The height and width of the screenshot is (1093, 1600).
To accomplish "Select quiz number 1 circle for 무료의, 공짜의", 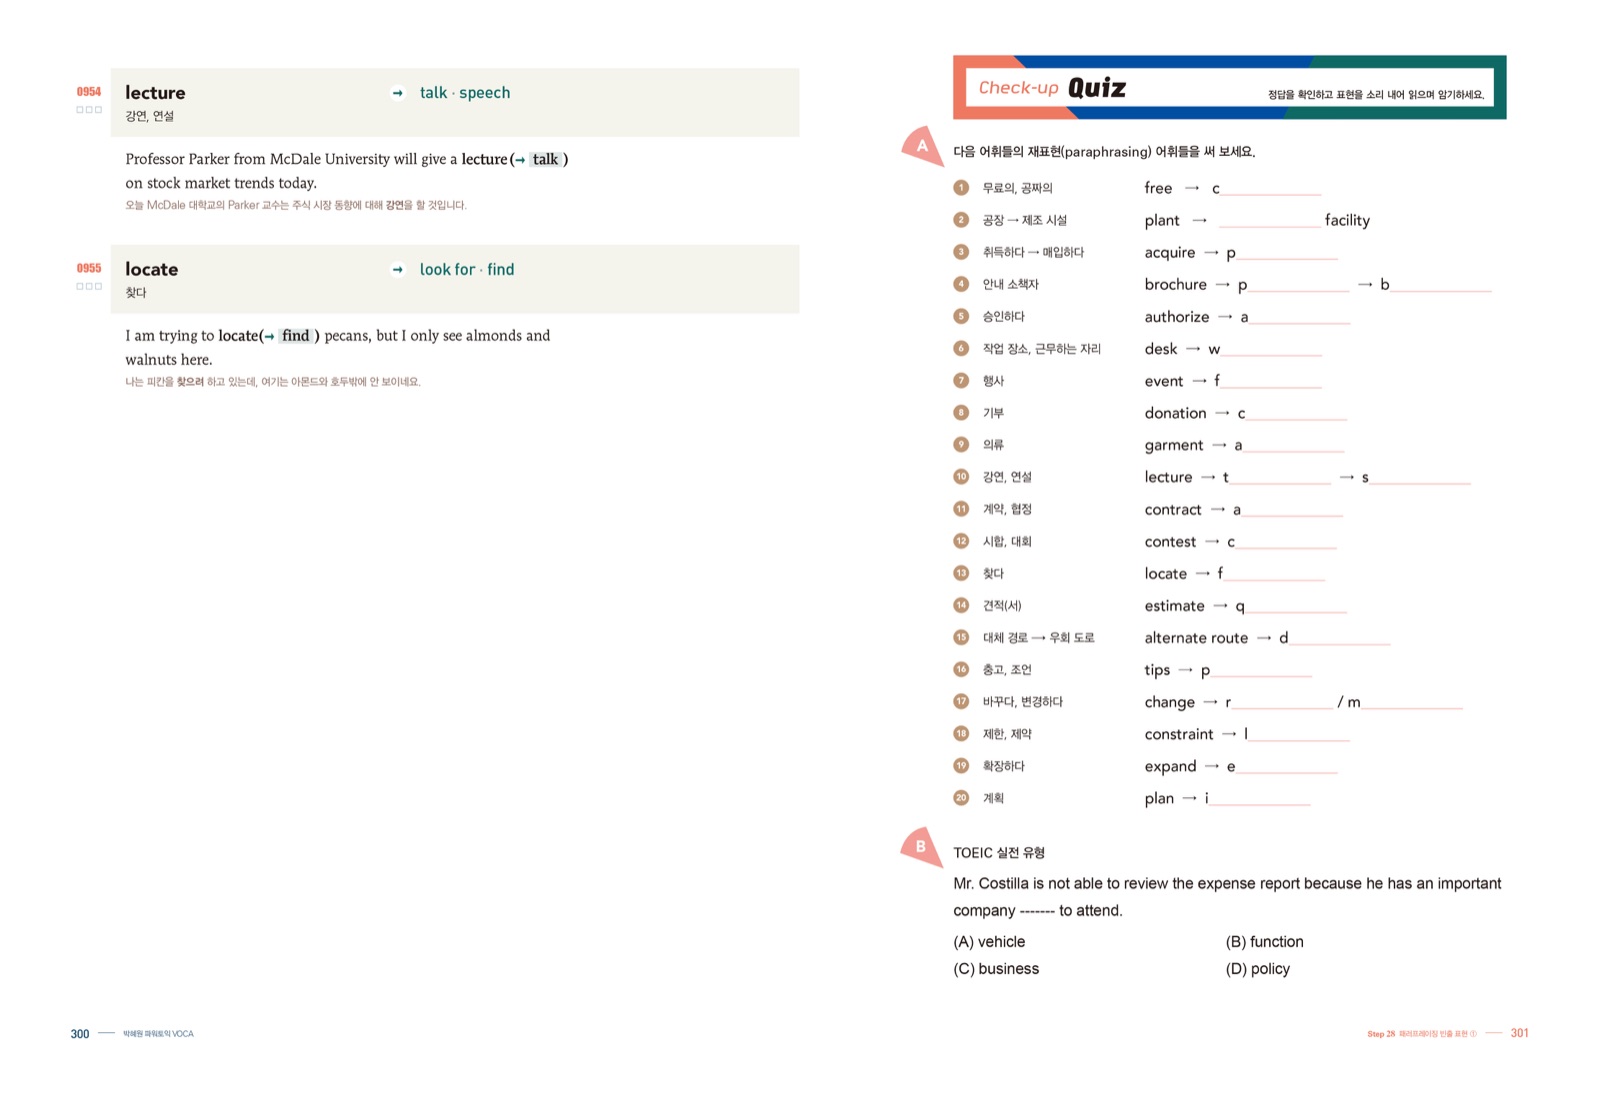I will tap(961, 187).
